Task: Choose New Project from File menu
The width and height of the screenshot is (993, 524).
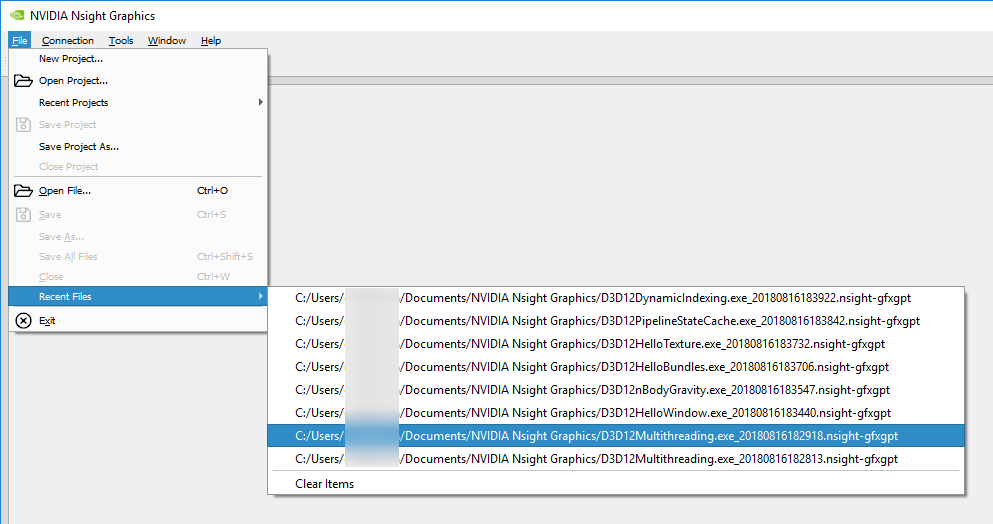Action: (x=71, y=59)
